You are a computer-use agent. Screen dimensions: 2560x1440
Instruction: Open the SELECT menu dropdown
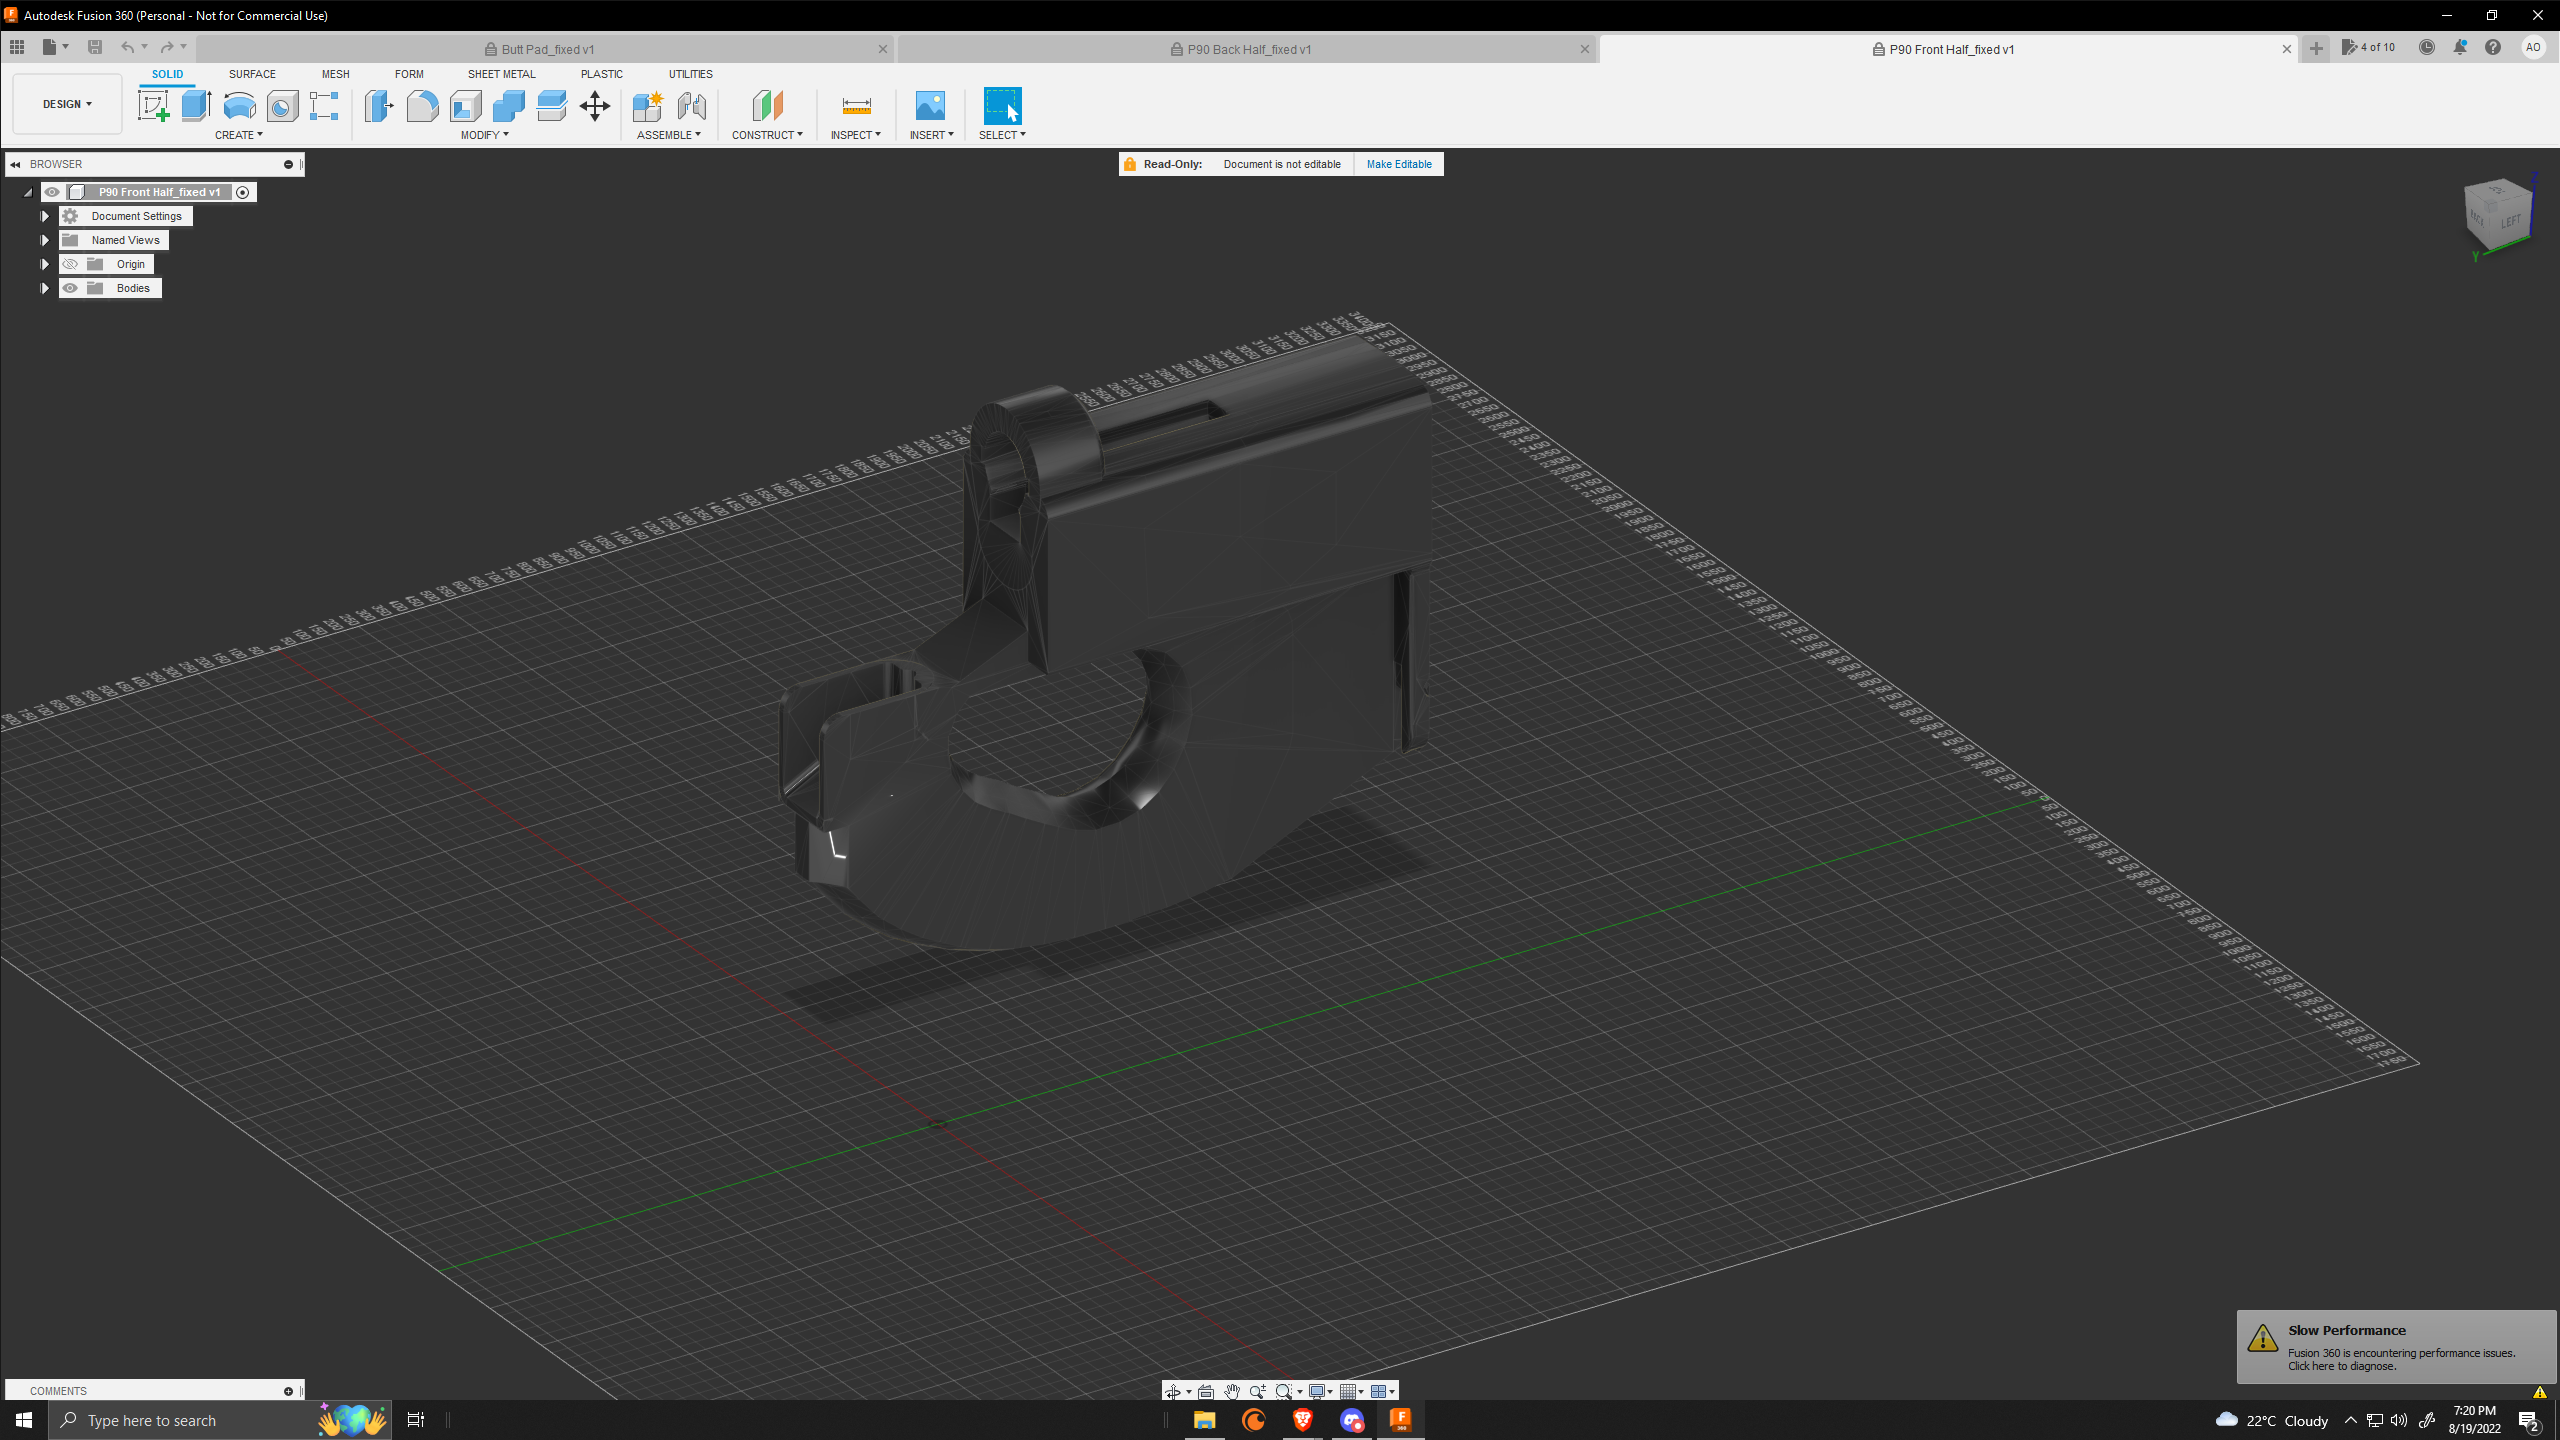[x=1002, y=135]
